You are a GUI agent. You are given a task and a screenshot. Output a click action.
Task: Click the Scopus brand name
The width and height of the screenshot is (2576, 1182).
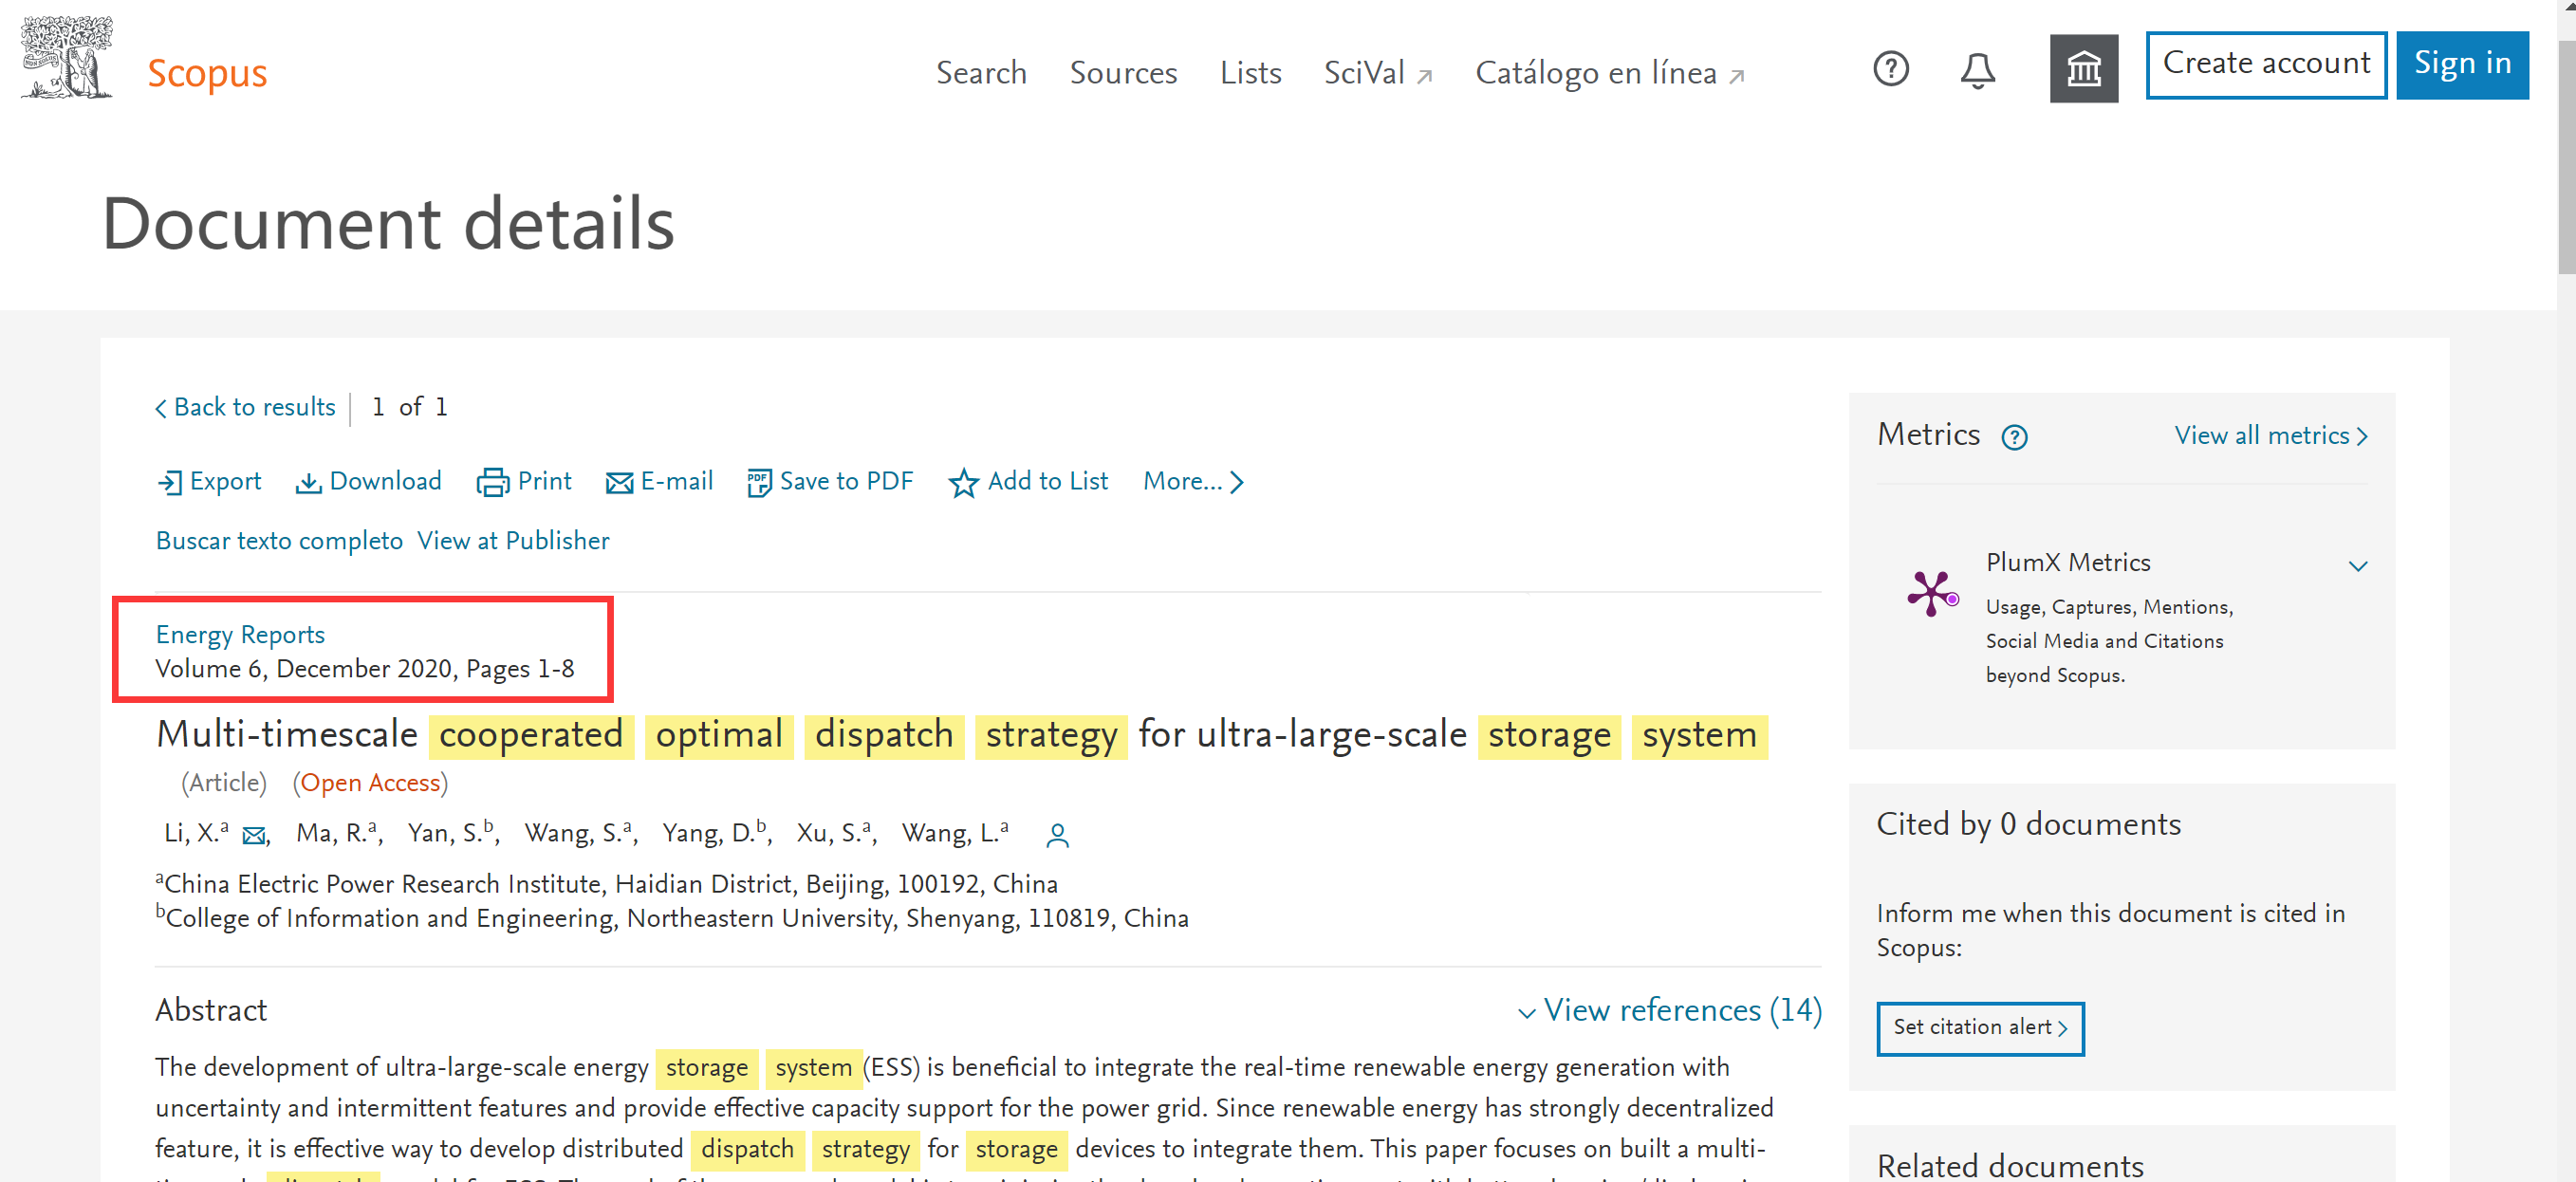click(x=207, y=73)
